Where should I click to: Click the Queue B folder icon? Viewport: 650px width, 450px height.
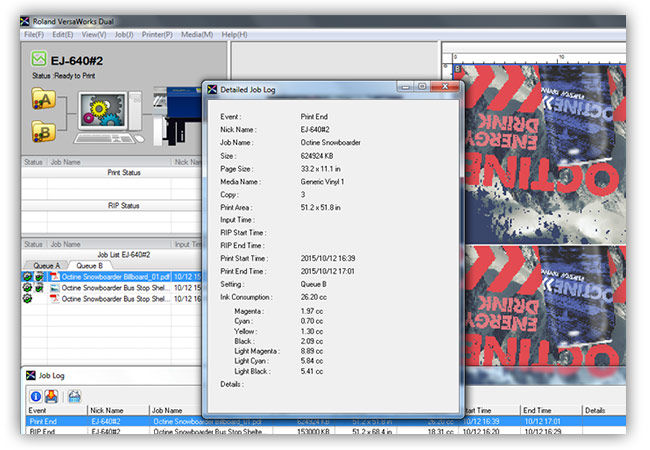click(x=43, y=131)
